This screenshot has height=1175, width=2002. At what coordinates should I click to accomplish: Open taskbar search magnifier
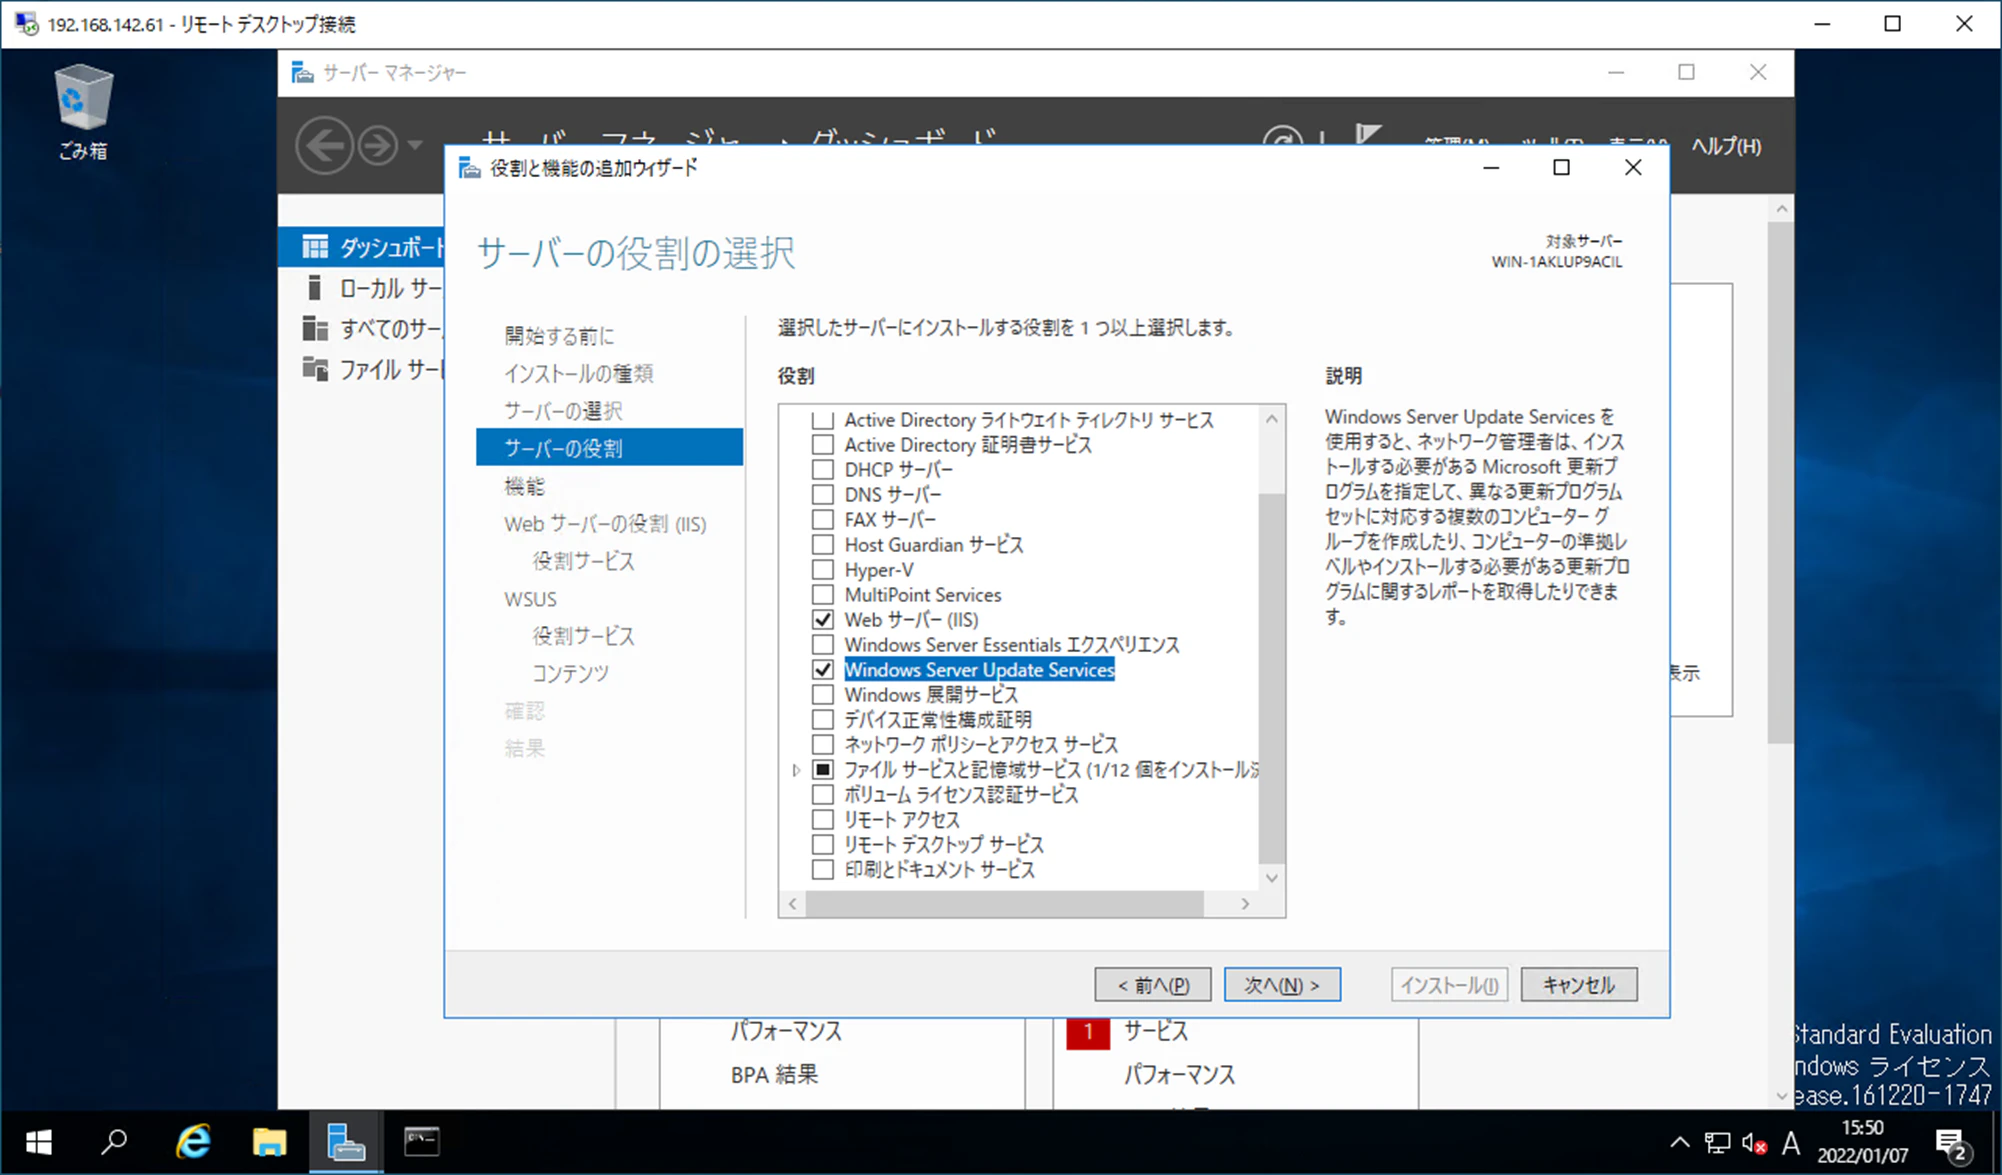coord(114,1142)
